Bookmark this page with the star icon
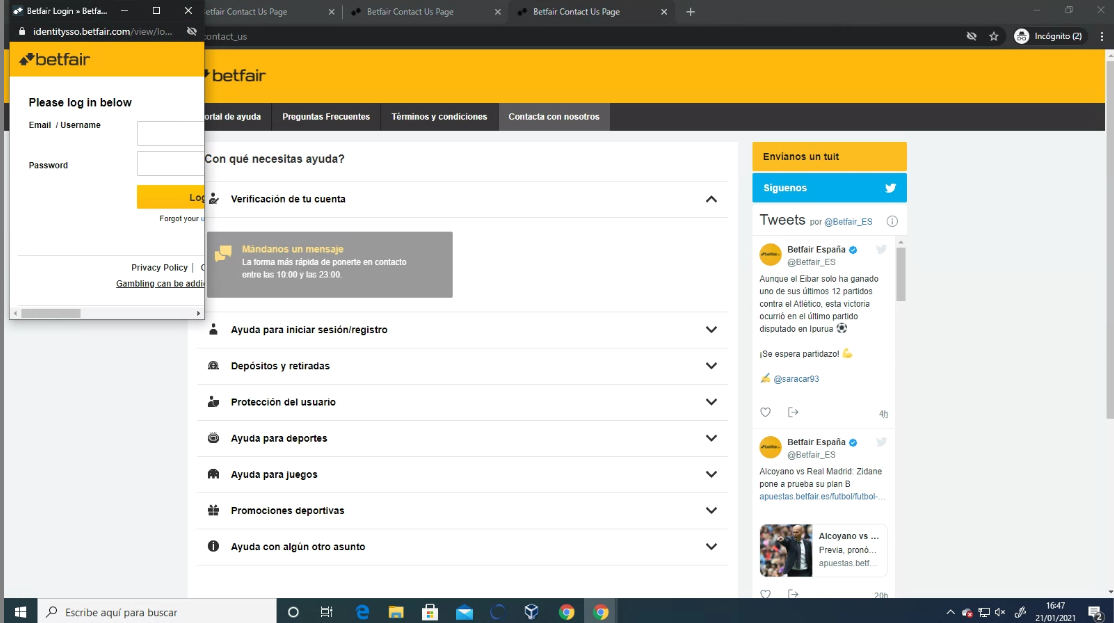Image resolution: width=1114 pixels, height=623 pixels. coord(994,36)
